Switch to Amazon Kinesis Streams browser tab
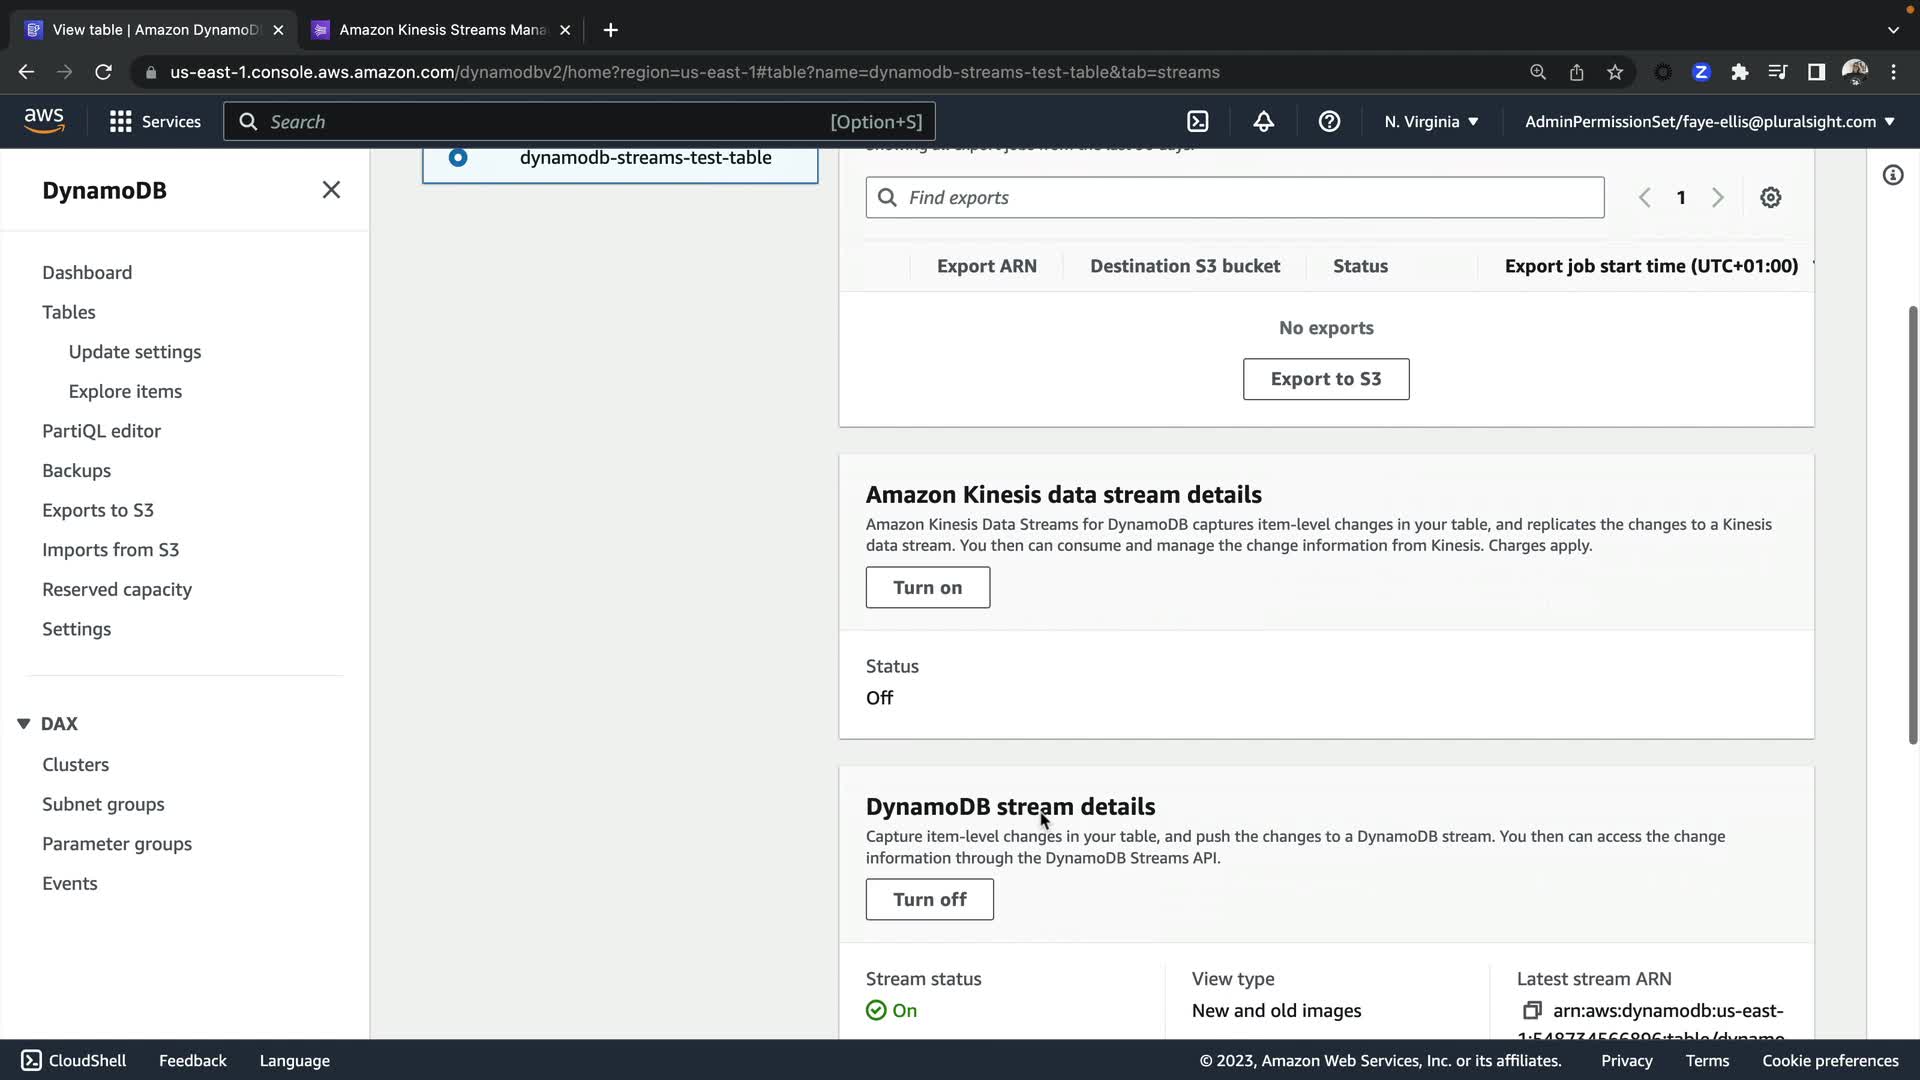This screenshot has height=1080, width=1920. coord(442,30)
